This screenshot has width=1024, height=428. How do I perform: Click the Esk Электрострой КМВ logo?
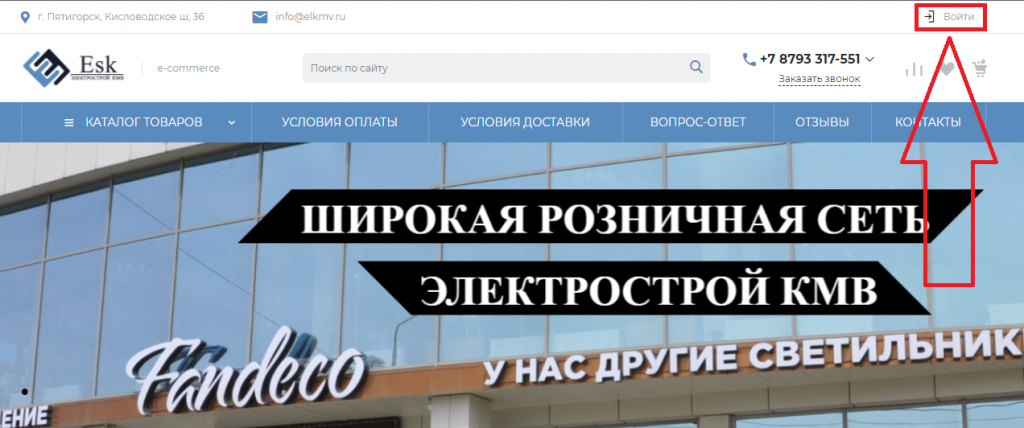pyautogui.click(x=74, y=67)
